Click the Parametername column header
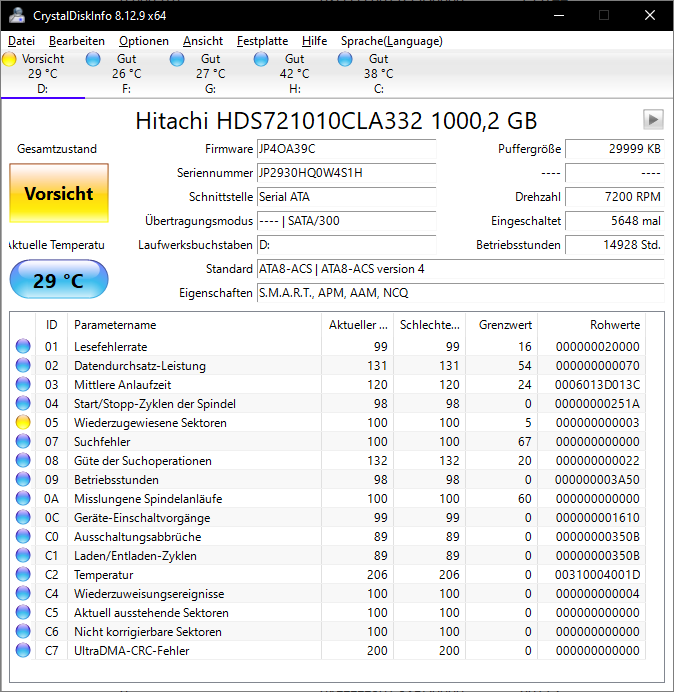 click(195, 325)
